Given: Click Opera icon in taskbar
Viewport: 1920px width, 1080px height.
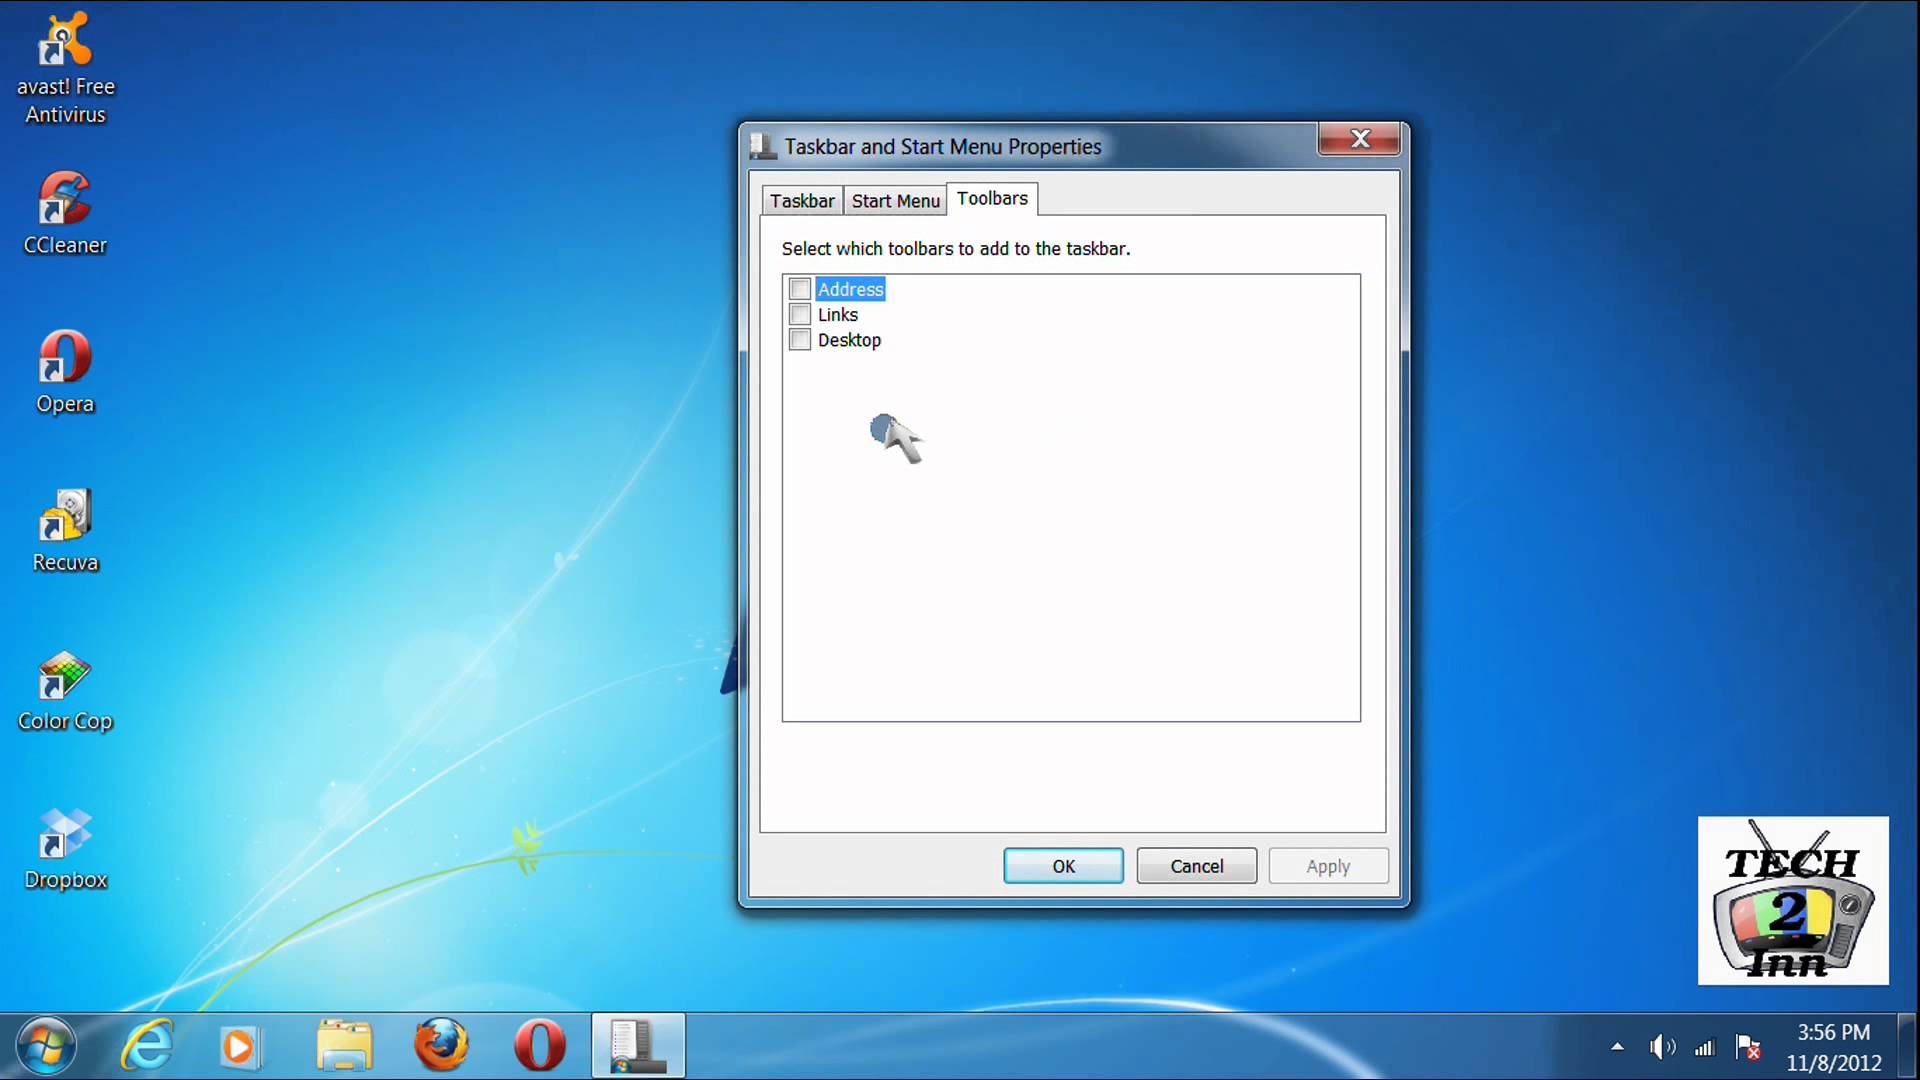Looking at the screenshot, I should [x=539, y=1046].
